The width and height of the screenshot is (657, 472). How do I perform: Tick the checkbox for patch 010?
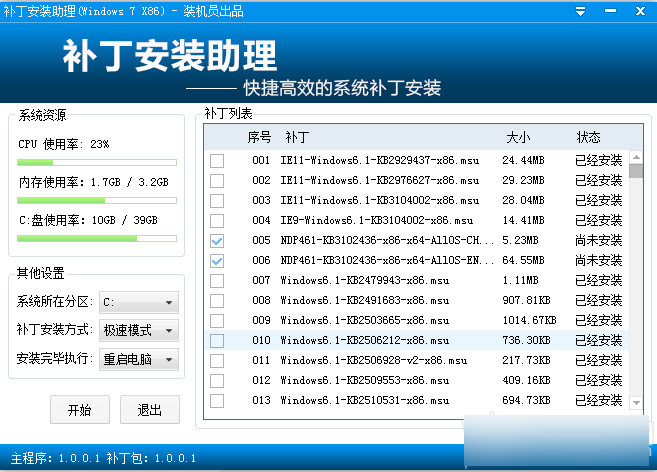217,341
